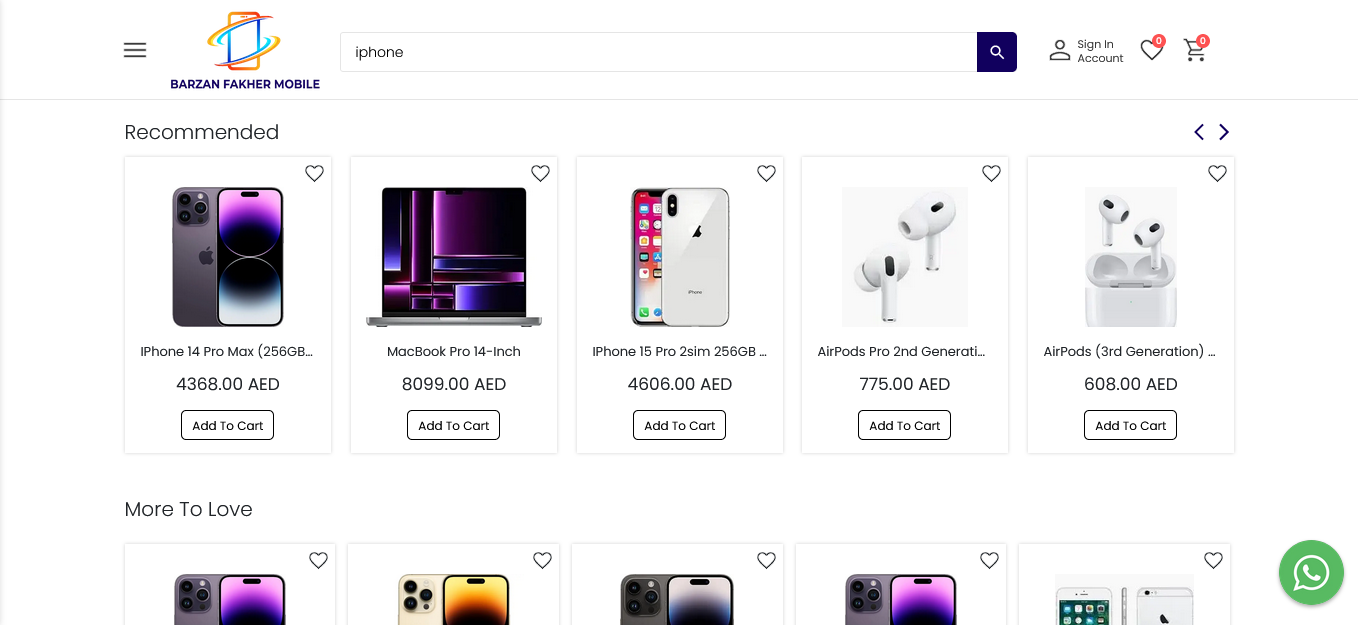Add iPhone 14 Pro Max to cart
The image size is (1358, 625).
[x=227, y=425]
